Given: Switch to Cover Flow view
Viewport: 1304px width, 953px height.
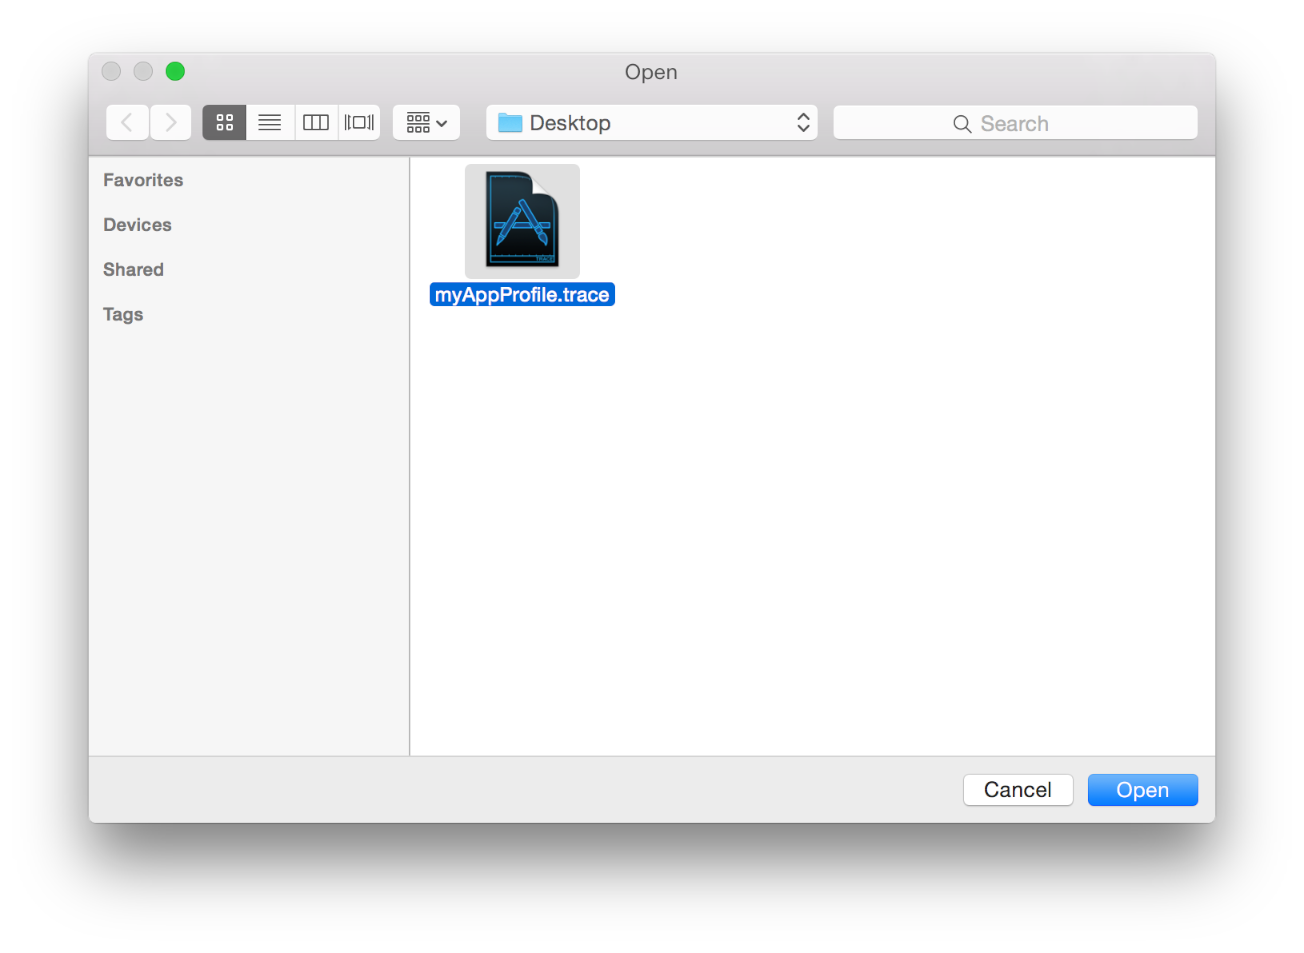Looking at the screenshot, I should click(359, 123).
